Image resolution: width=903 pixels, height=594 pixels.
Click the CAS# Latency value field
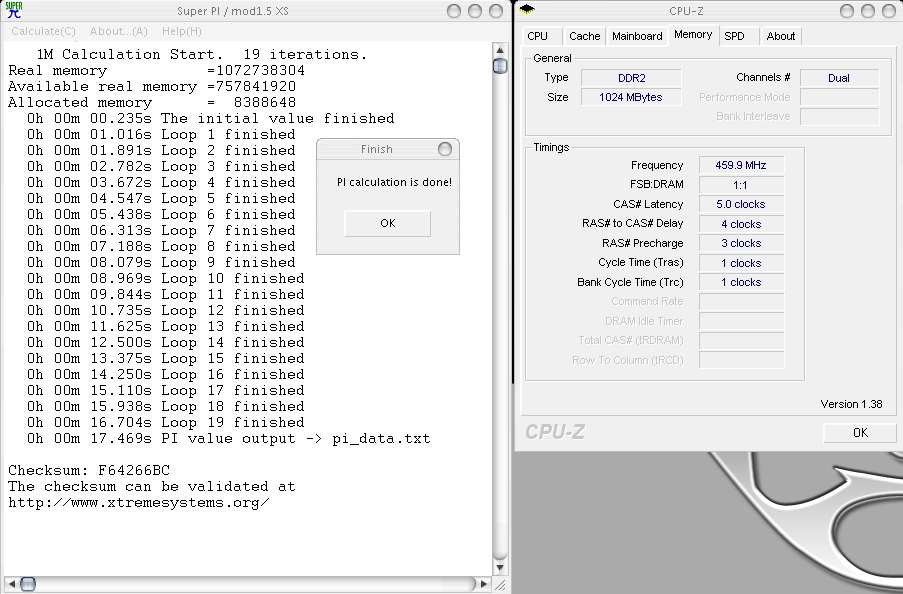pos(740,204)
